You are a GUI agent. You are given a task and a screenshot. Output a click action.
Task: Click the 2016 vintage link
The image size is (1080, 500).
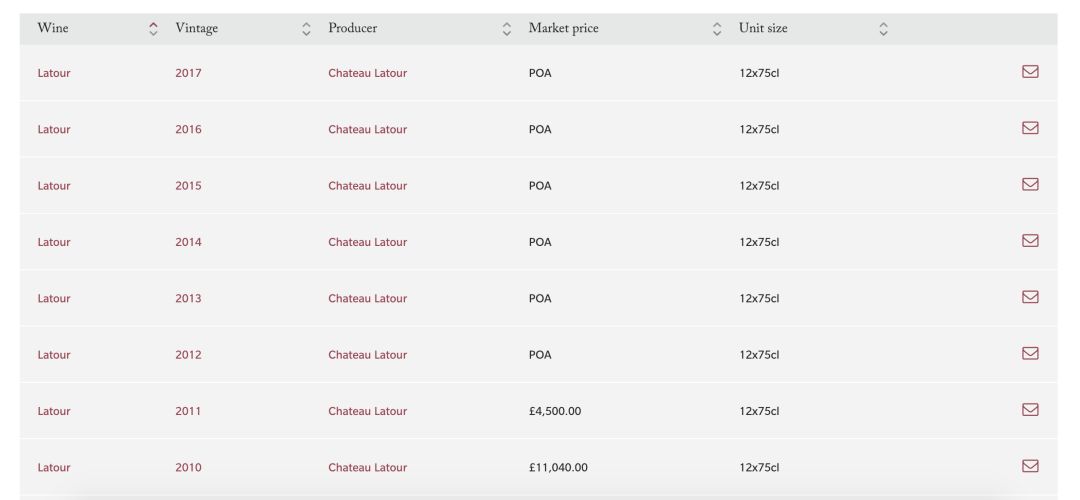click(188, 129)
